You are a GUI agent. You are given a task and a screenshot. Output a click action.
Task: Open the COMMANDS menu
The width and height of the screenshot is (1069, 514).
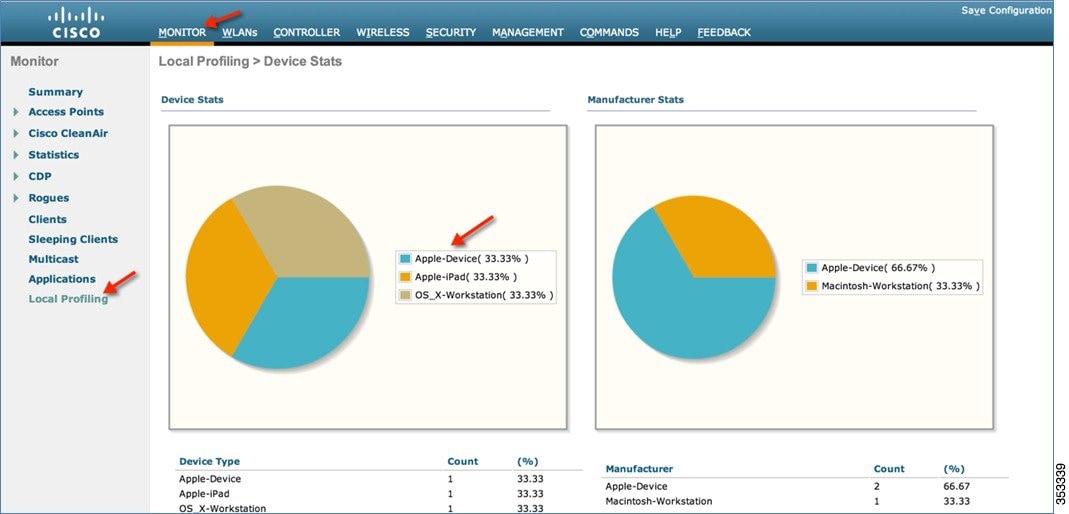[x=609, y=32]
